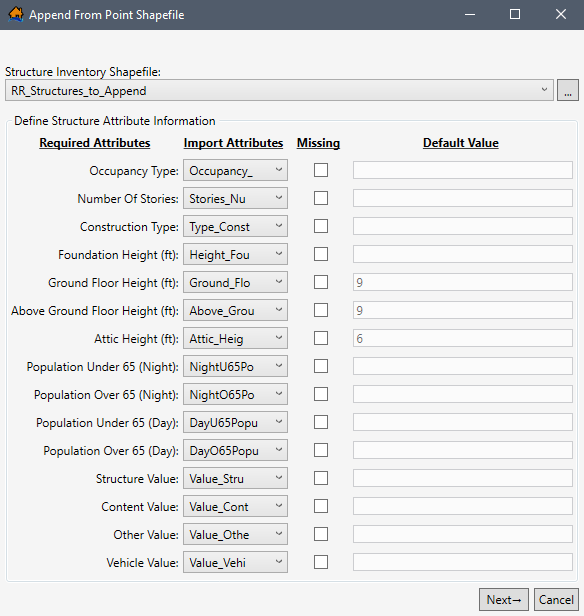The image size is (584, 616).
Task: Open the Population Under 65 (Night) dropdown
Action: [235, 367]
